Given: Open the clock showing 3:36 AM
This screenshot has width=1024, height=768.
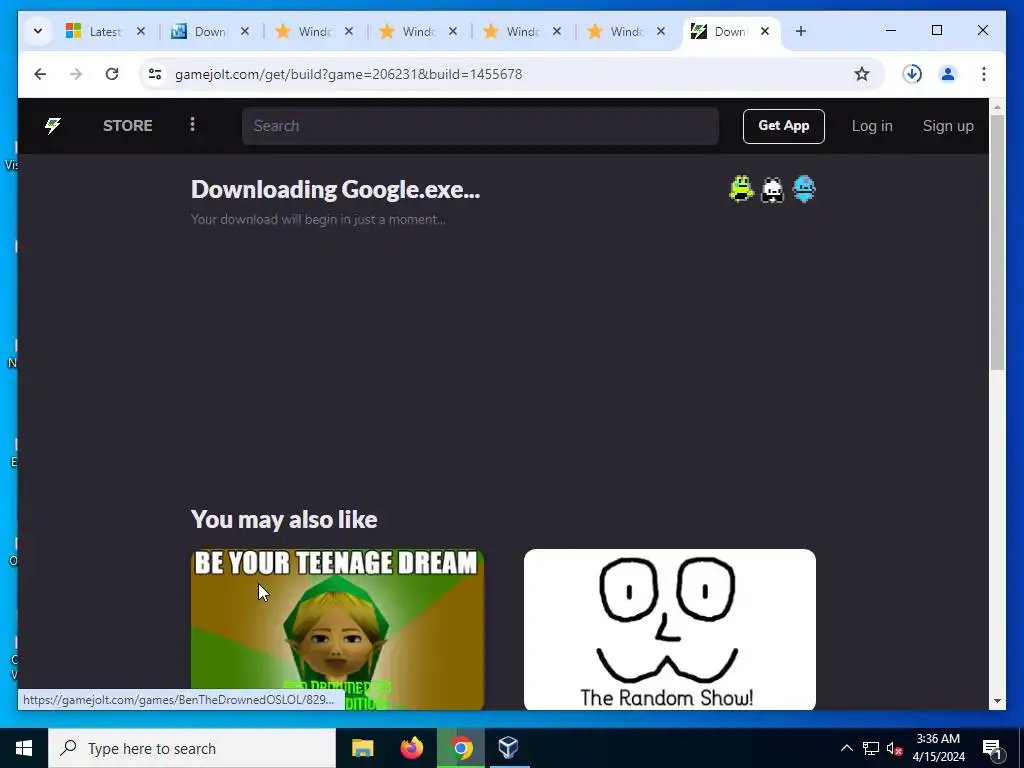Looking at the screenshot, I should point(938,748).
